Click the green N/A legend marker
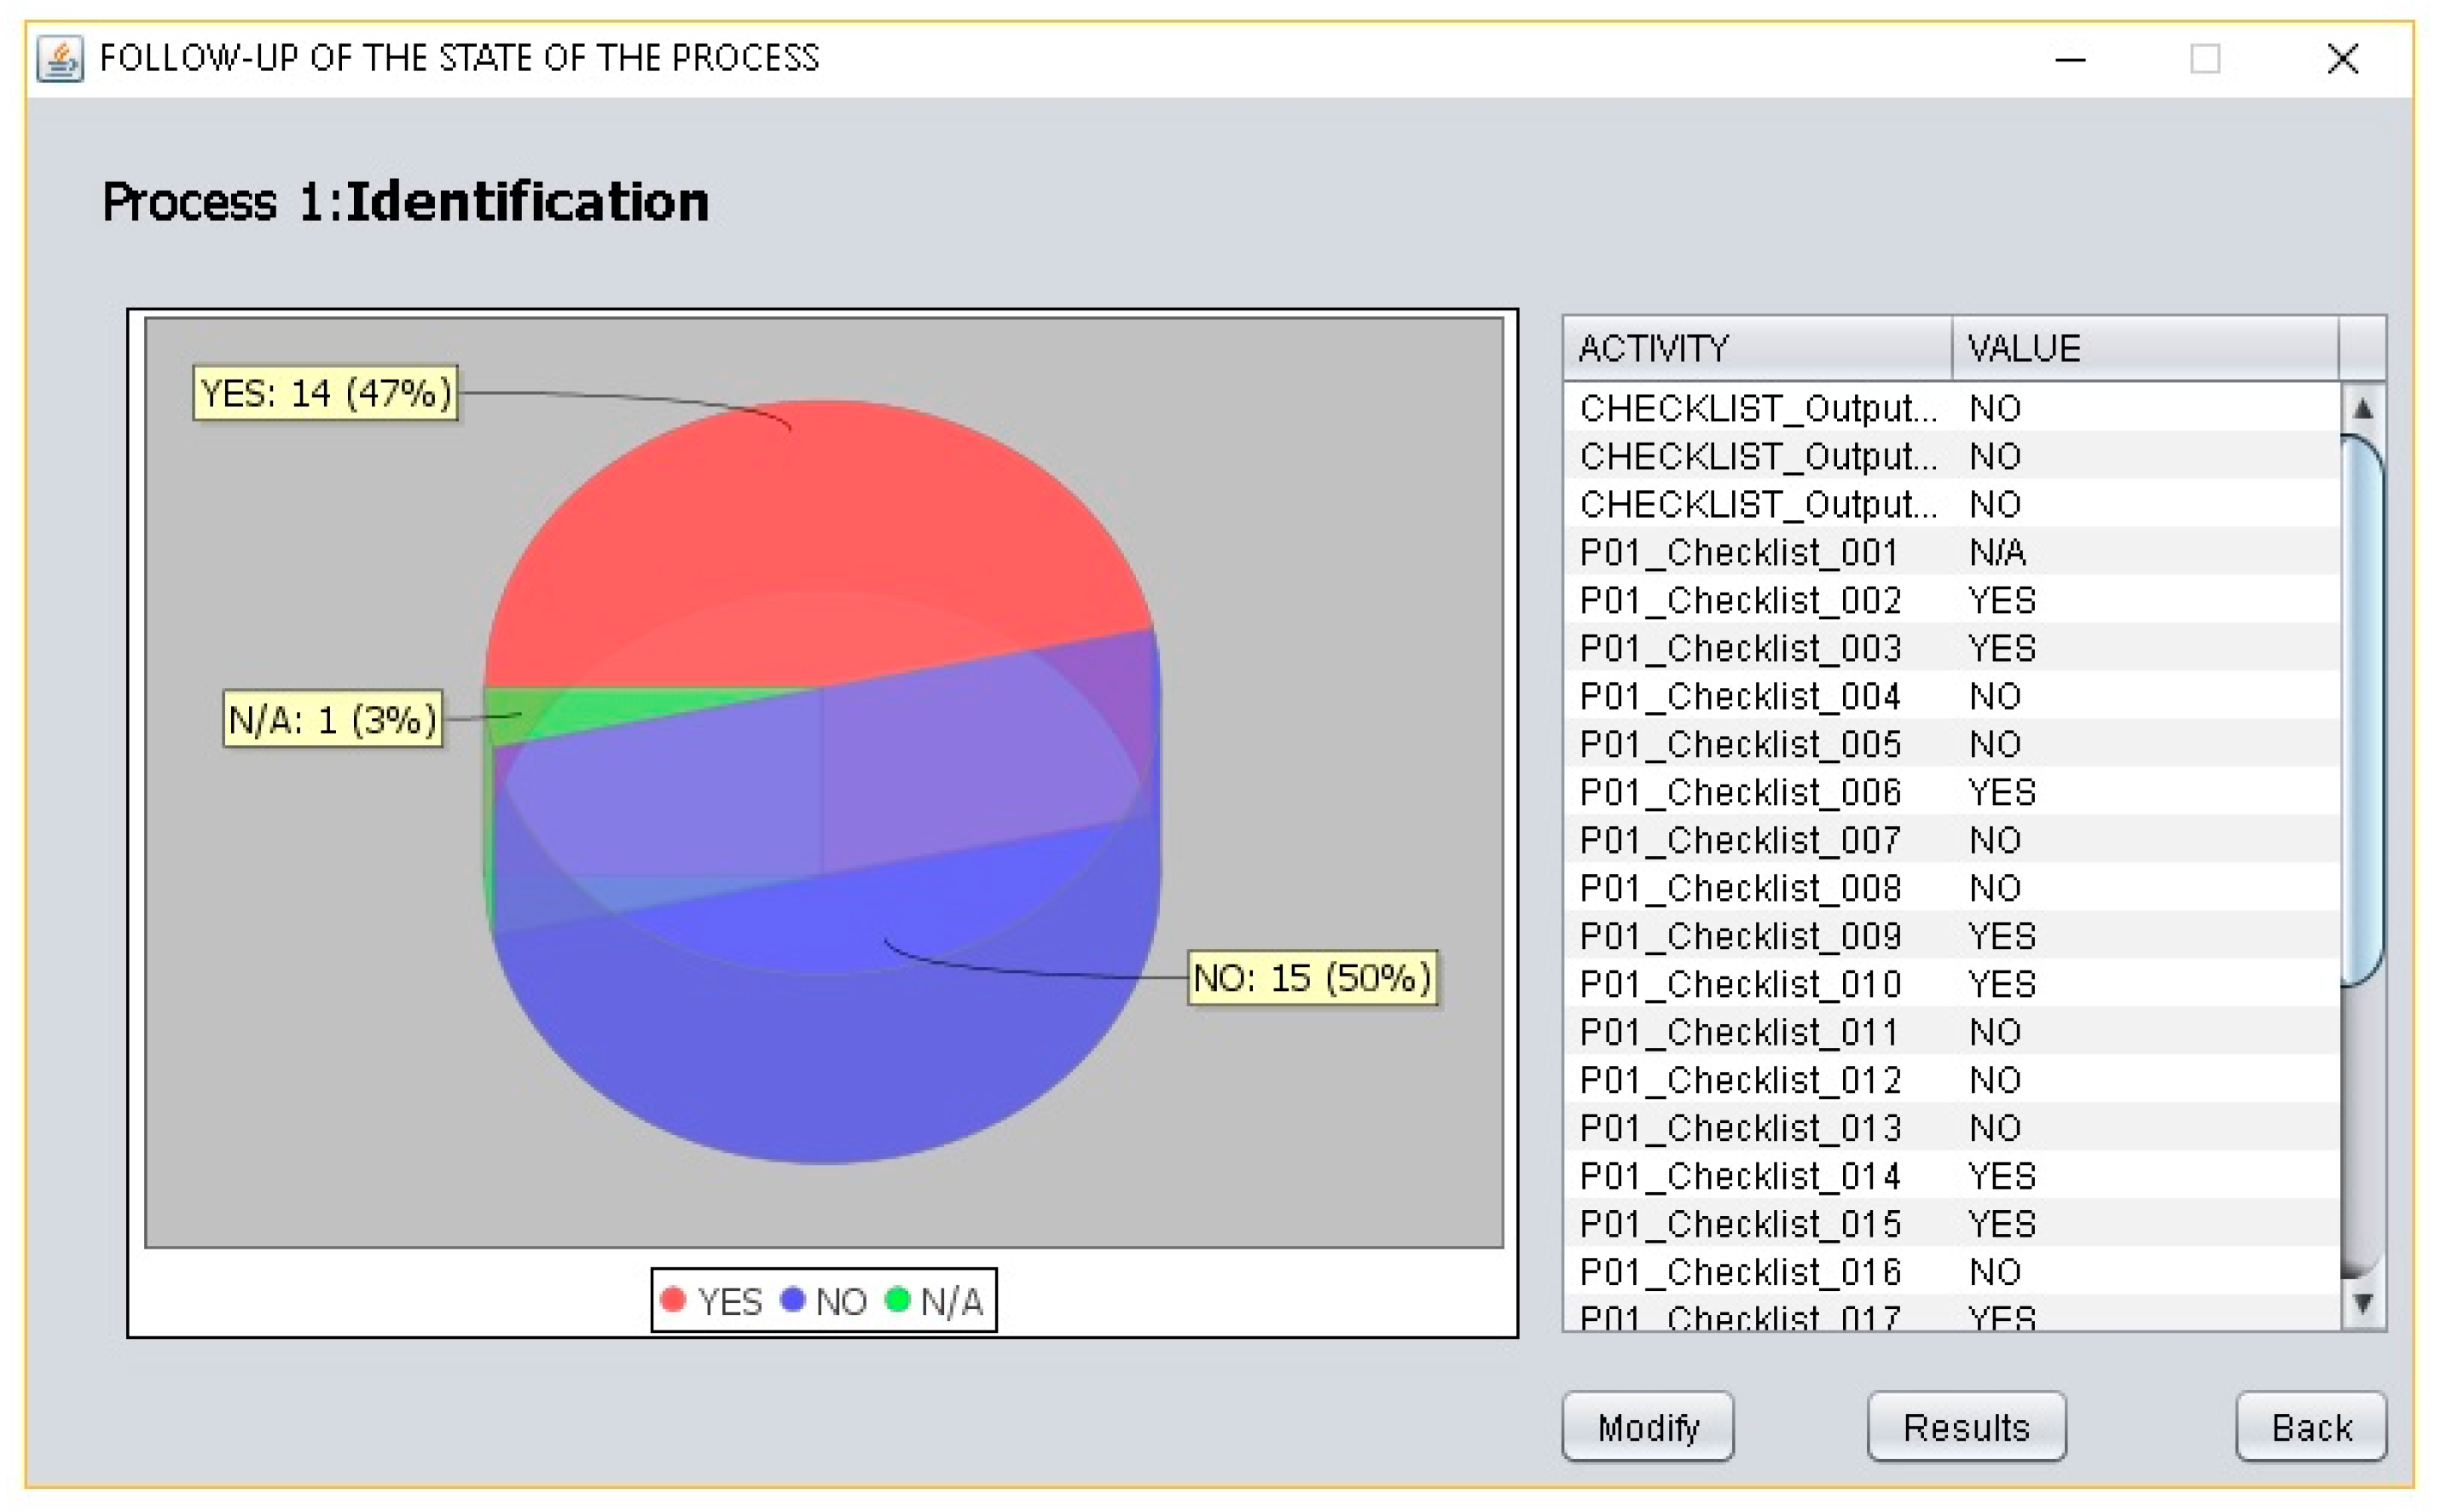Viewport: 2440px width, 1512px height. click(898, 1299)
